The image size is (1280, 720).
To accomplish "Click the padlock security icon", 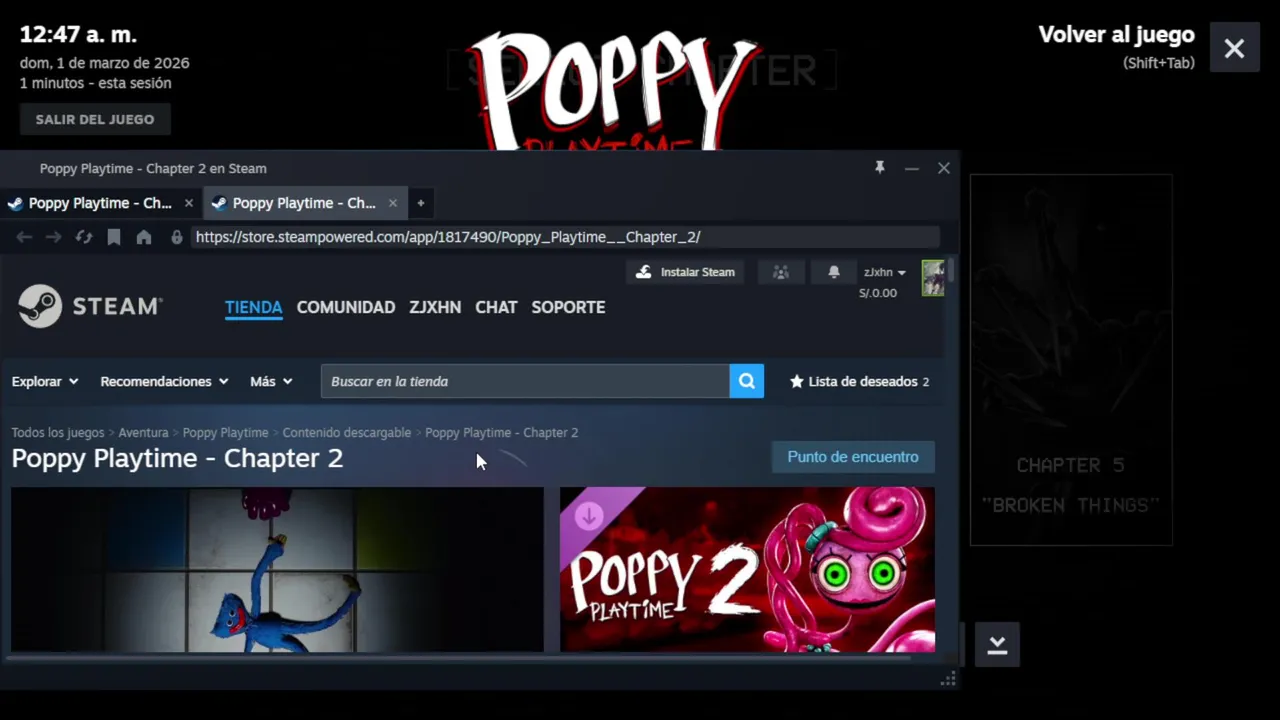I will tap(177, 237).
